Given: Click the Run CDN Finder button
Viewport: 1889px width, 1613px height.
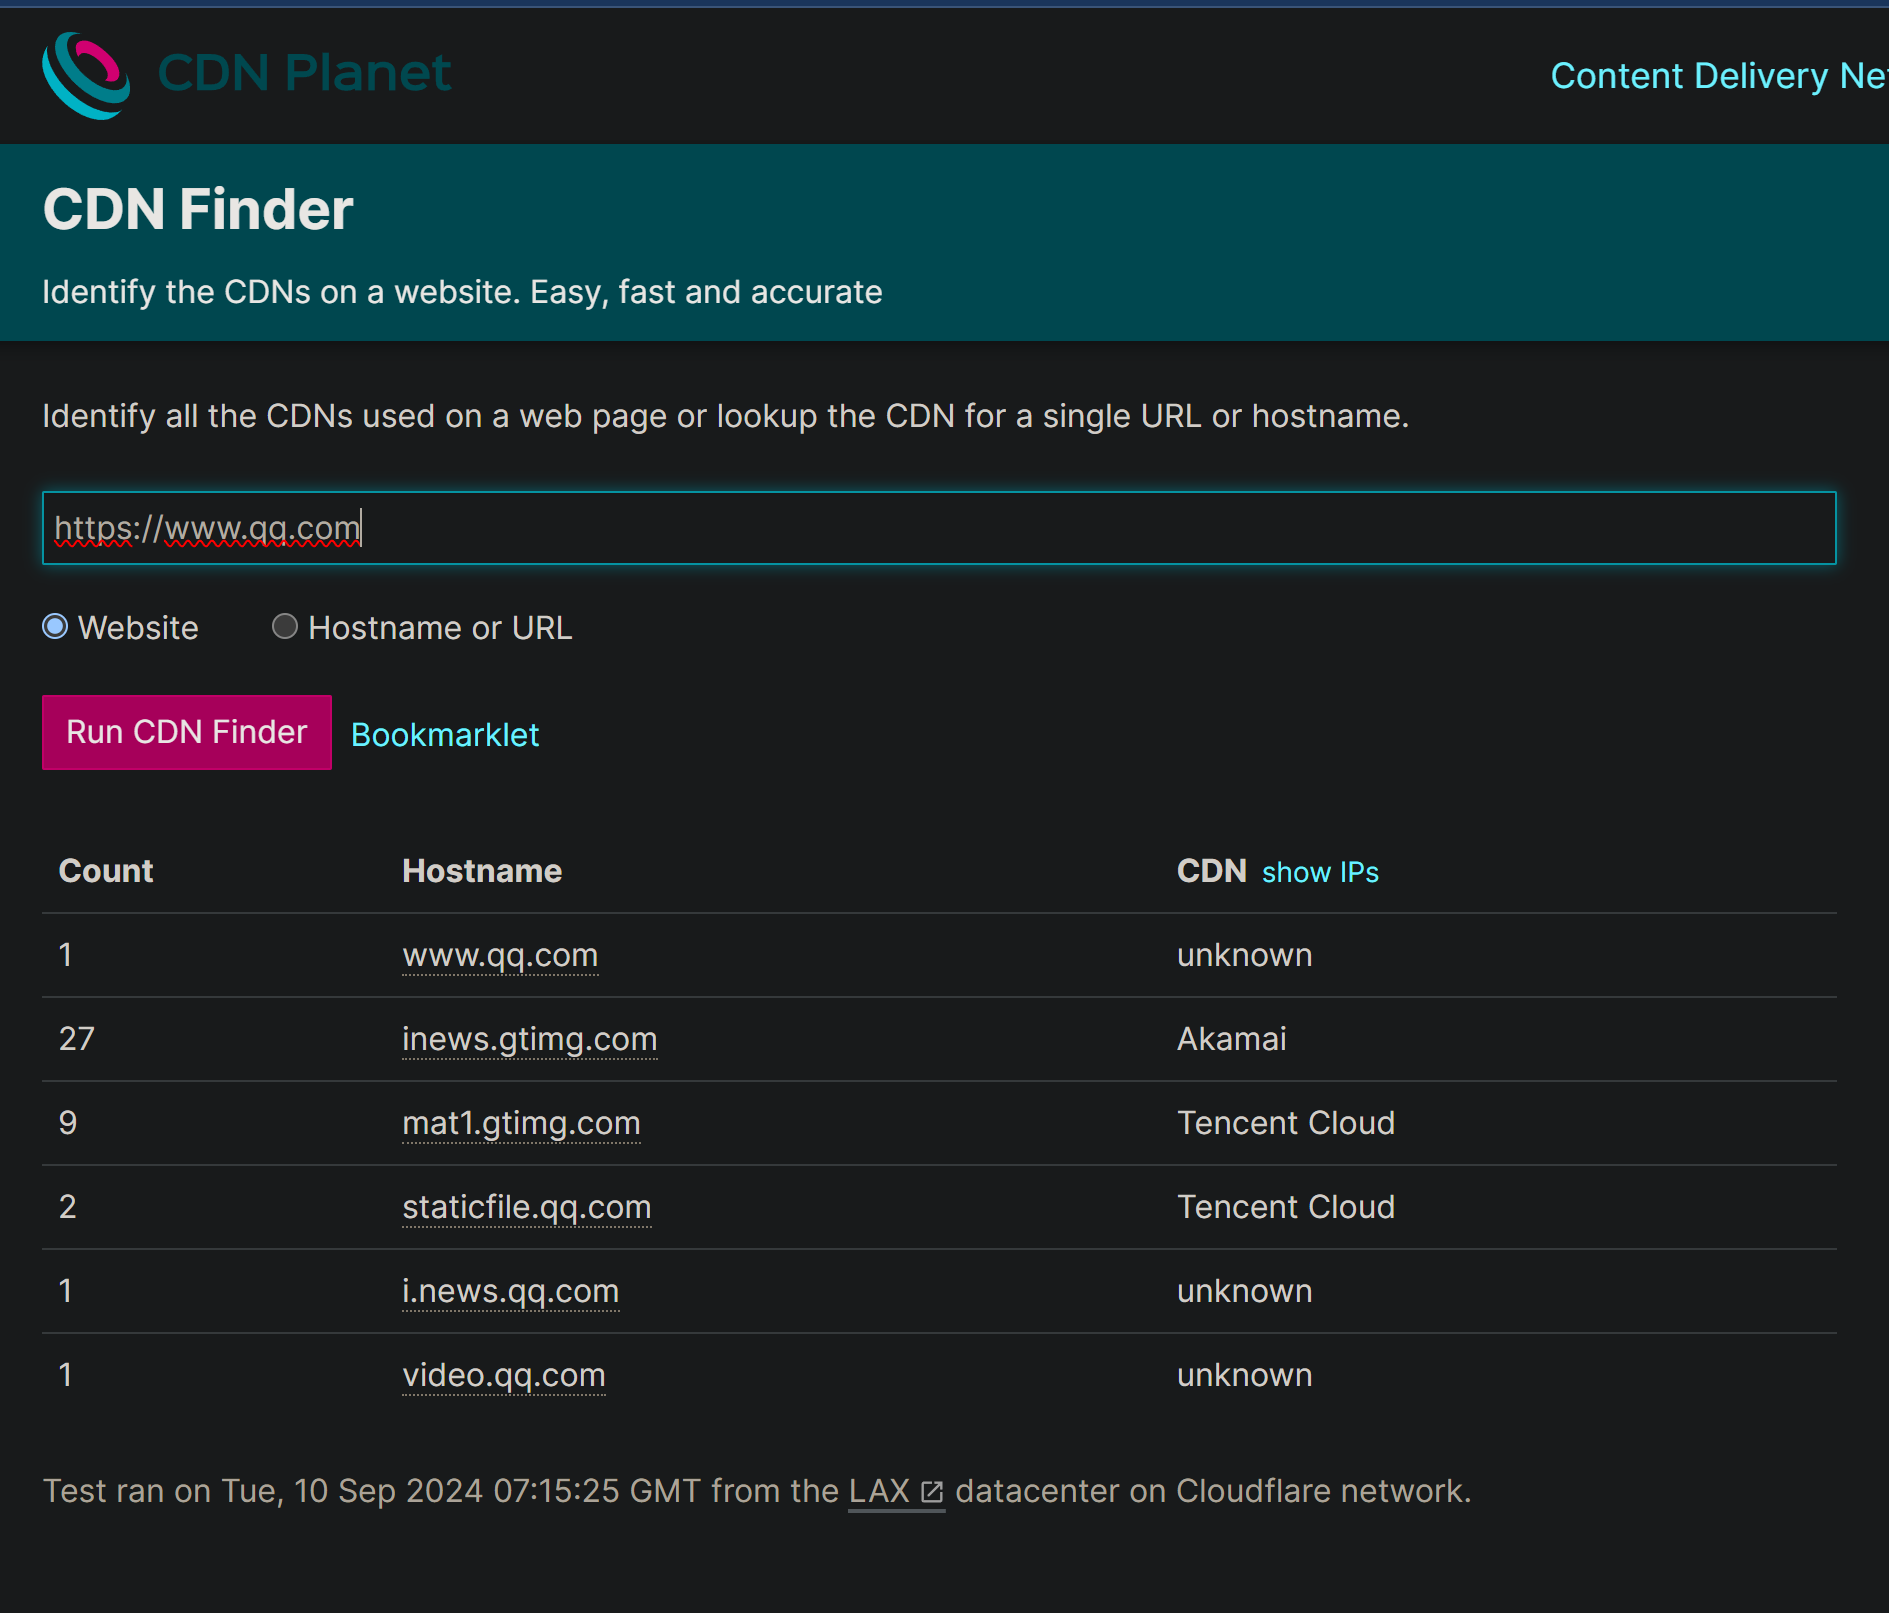Looking at the screenshot, I should (x=187, y=732).
